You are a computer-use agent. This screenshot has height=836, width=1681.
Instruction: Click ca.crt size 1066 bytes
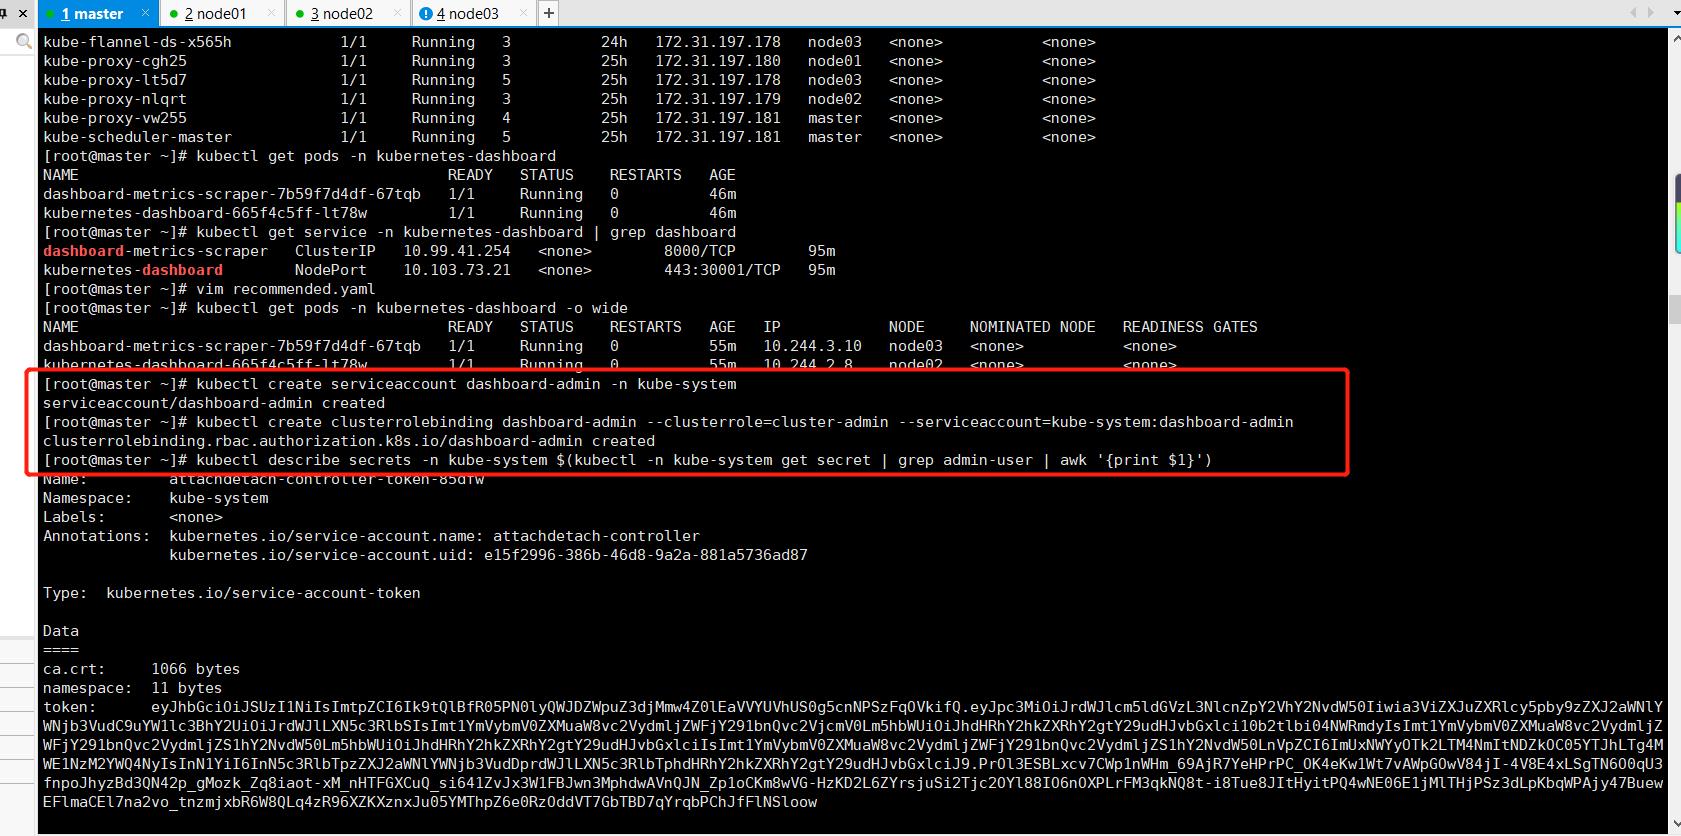(x=196, y=669)
